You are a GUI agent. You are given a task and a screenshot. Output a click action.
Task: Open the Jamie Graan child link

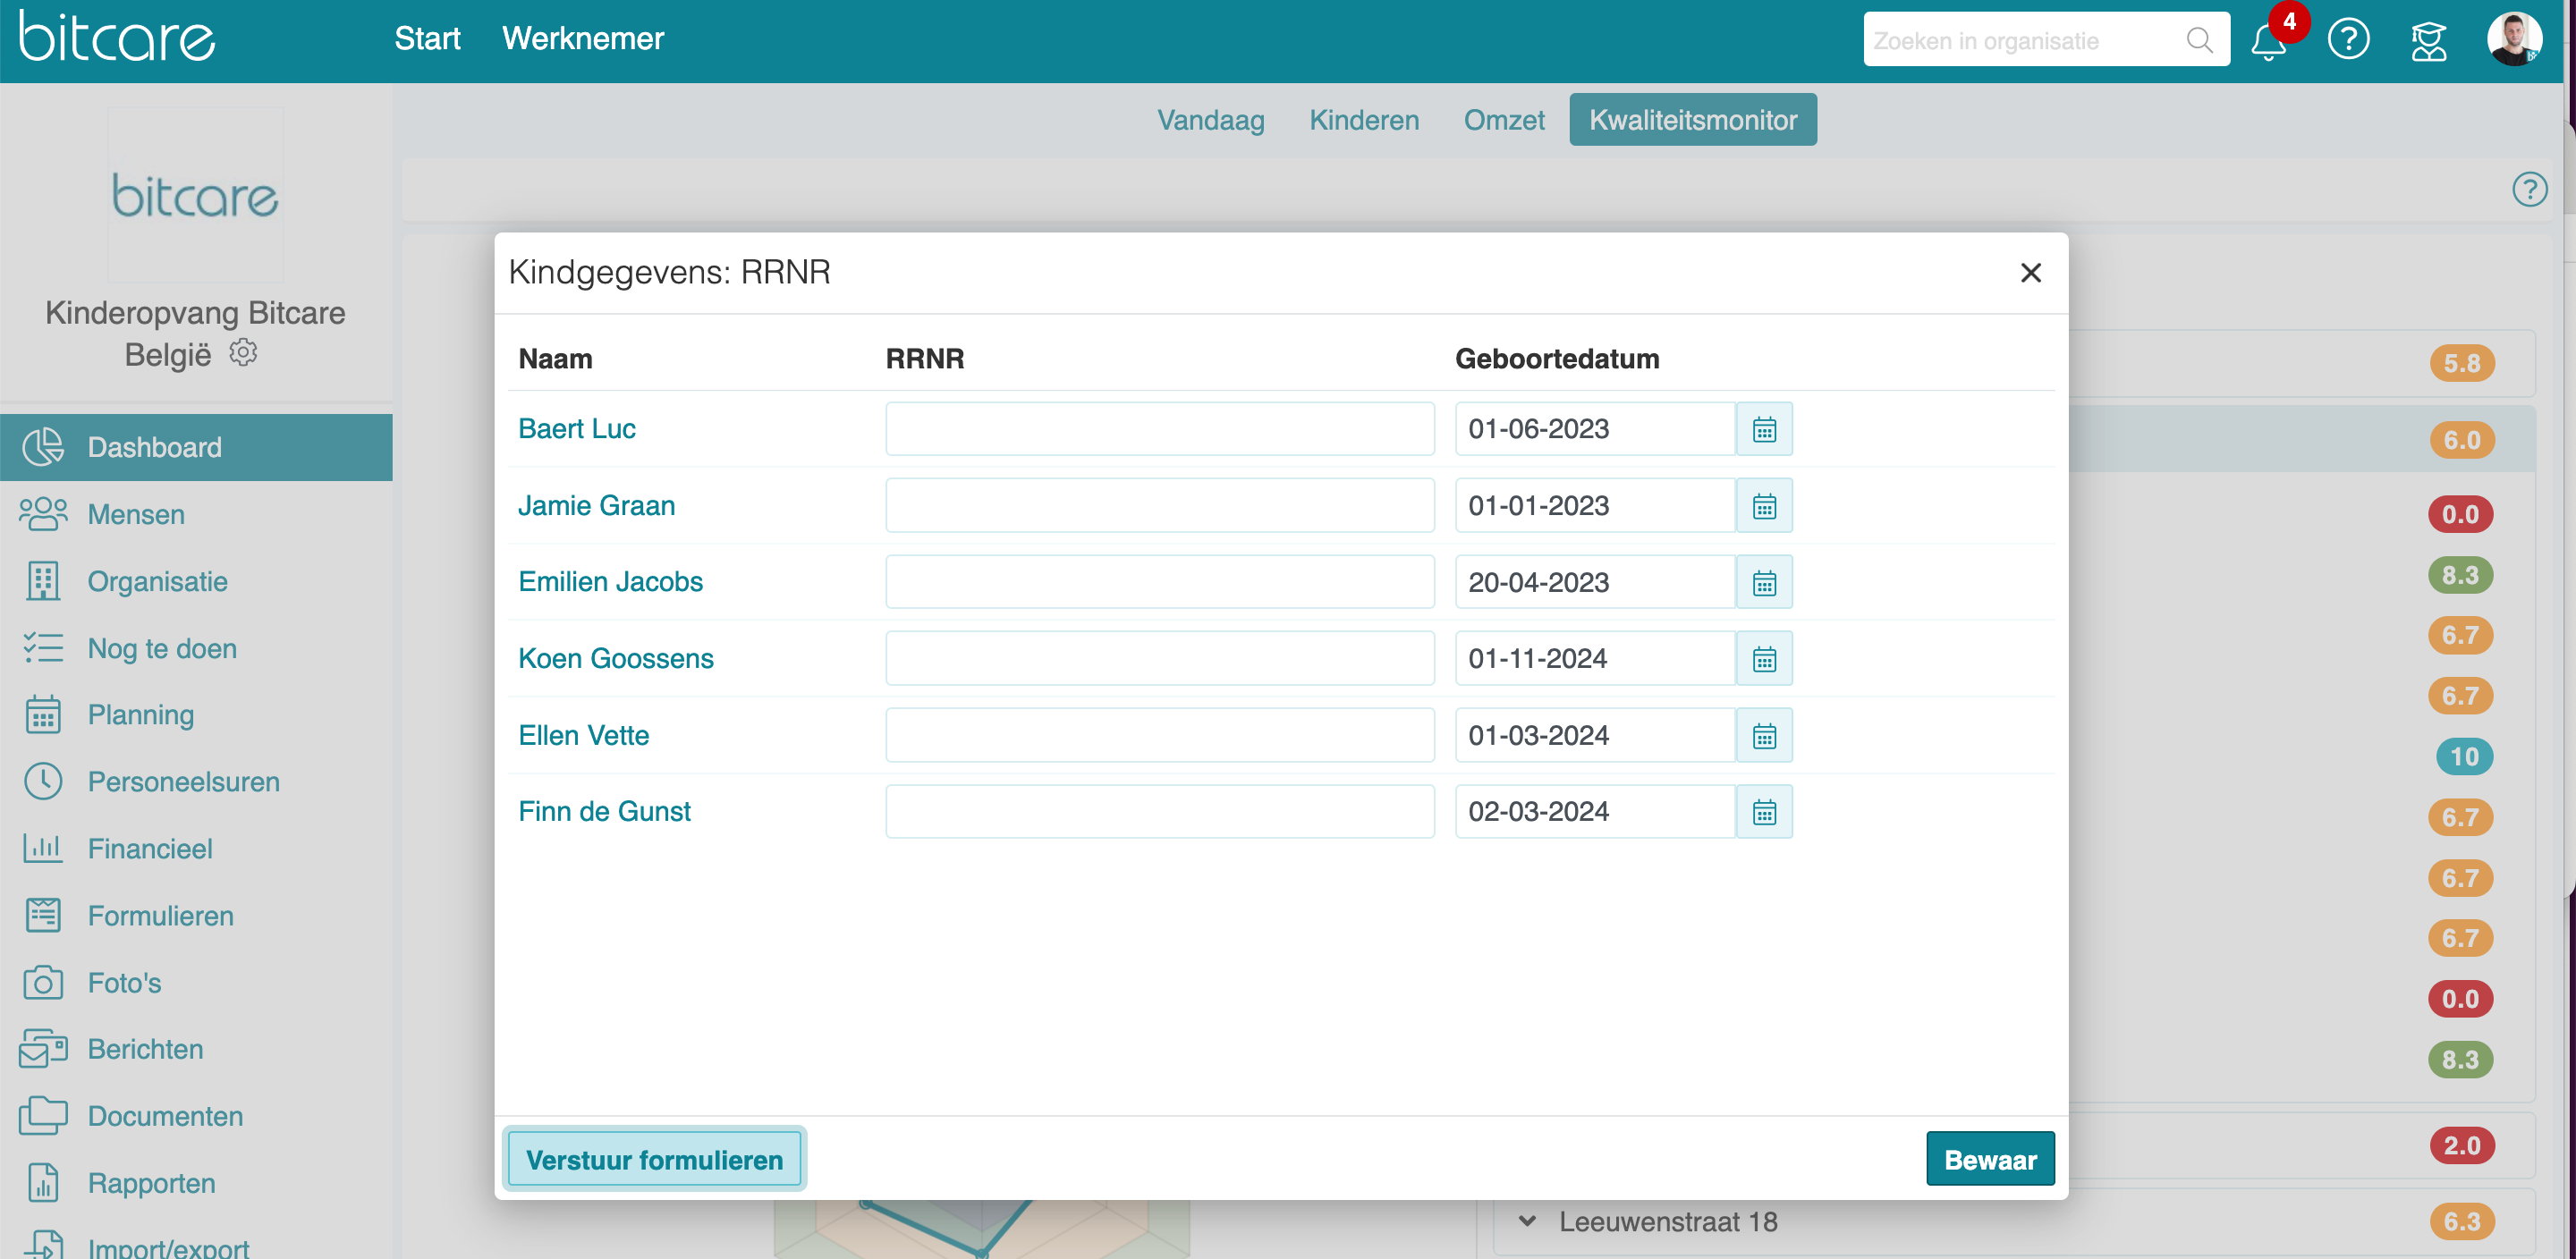[x=596, y=505]
